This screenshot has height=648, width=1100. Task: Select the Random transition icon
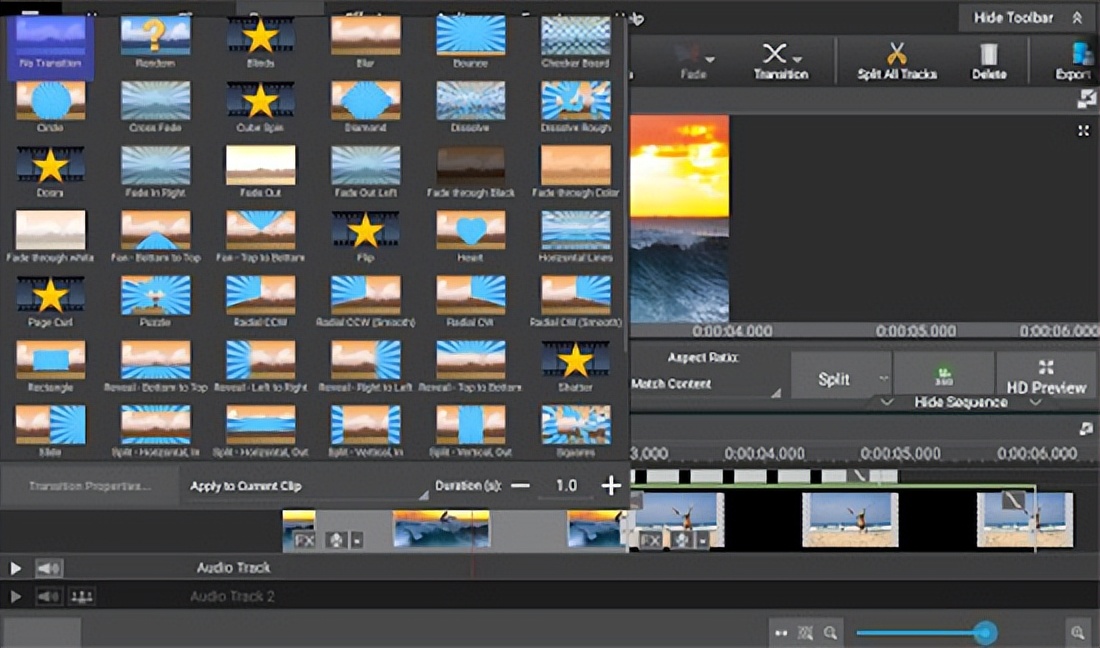[155, 36]
